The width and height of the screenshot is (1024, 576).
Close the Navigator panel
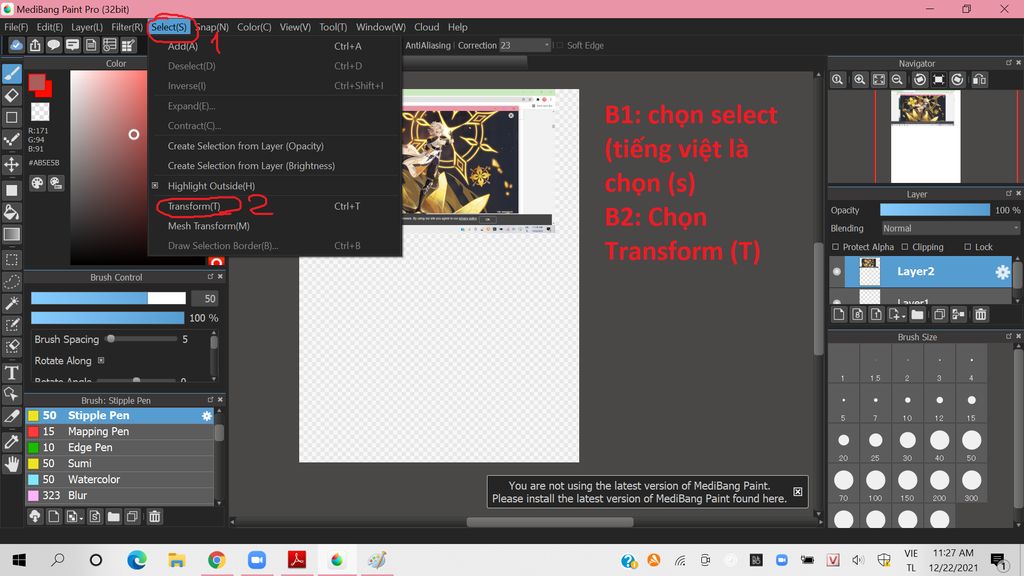point(1018,63)
